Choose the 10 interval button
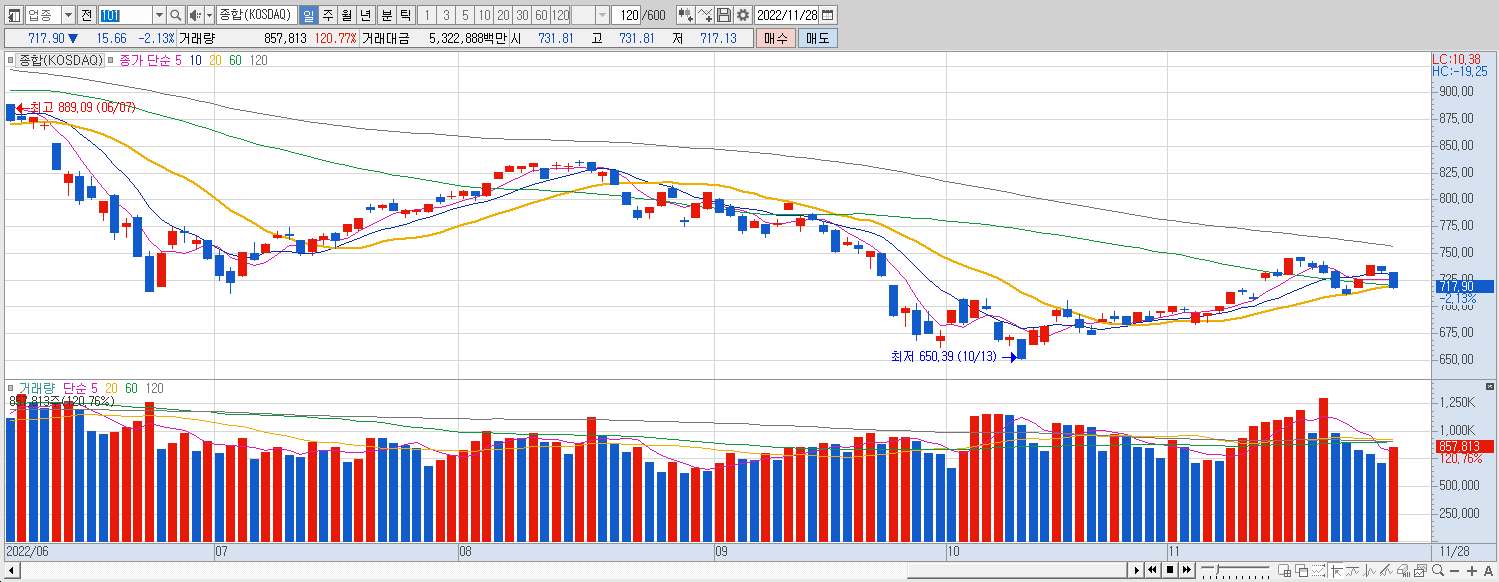1499x582 pixels. pyautogui.click(x=484, y=15)
